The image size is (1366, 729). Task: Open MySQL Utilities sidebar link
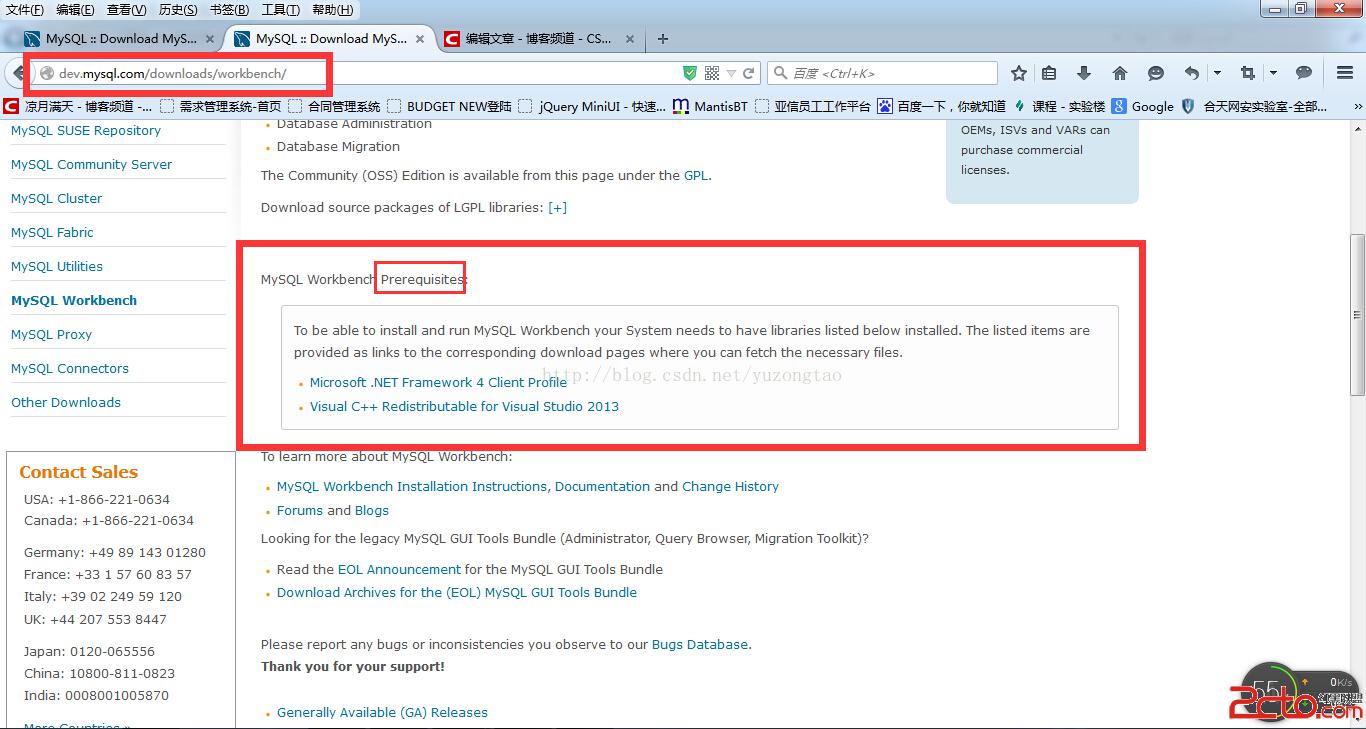[57, 266]
